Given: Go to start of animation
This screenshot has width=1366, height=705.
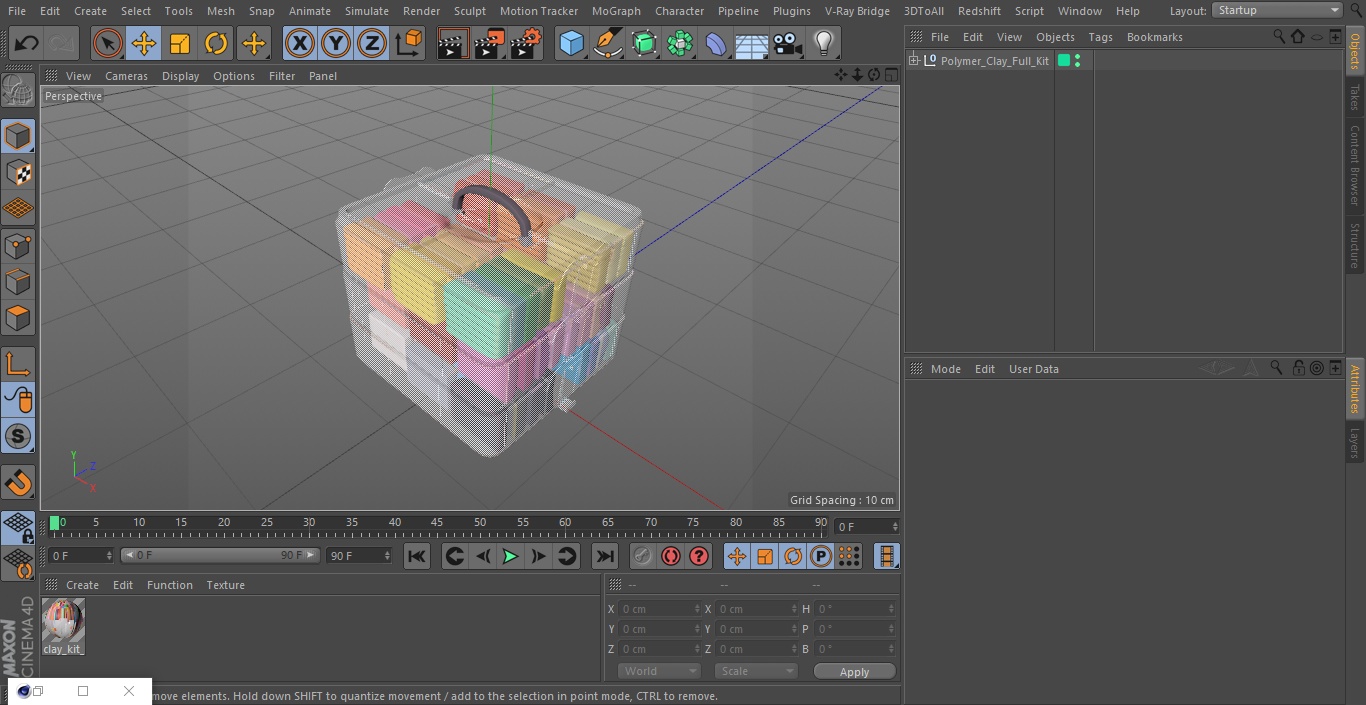Looking at the screenshot, I should (x=417, y=556).
